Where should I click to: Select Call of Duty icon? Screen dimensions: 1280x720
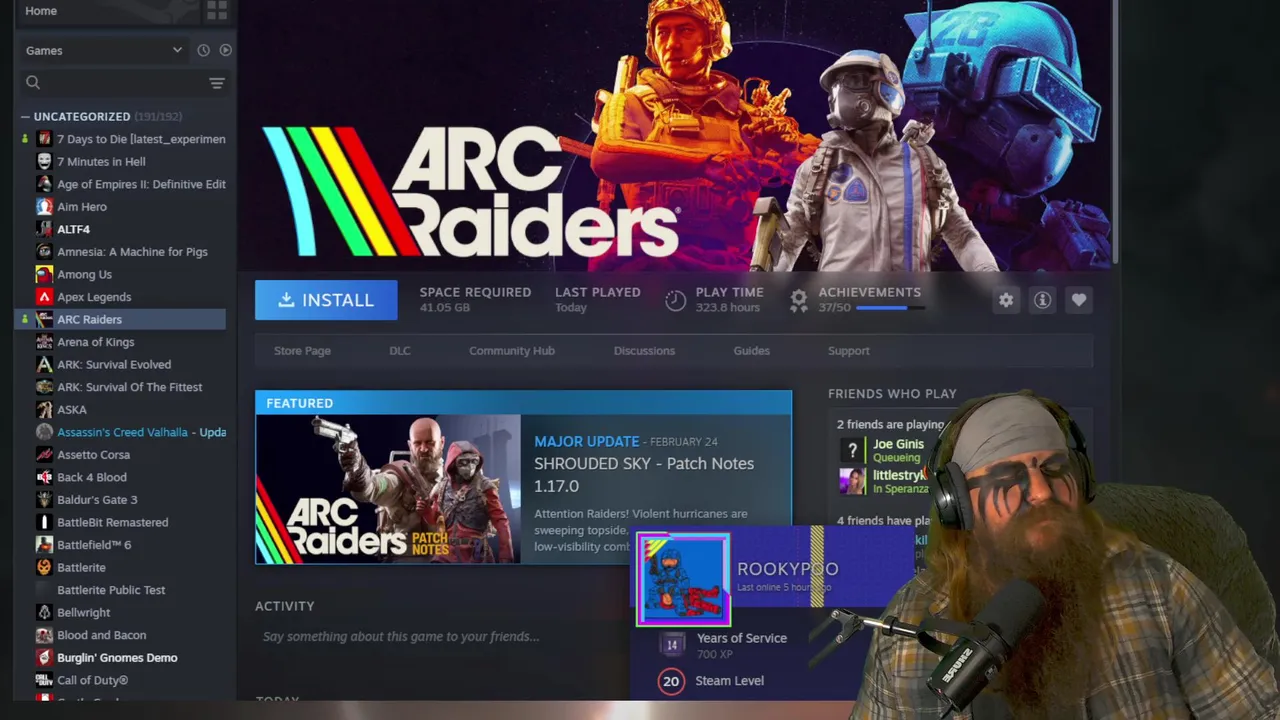coord(44,680)
